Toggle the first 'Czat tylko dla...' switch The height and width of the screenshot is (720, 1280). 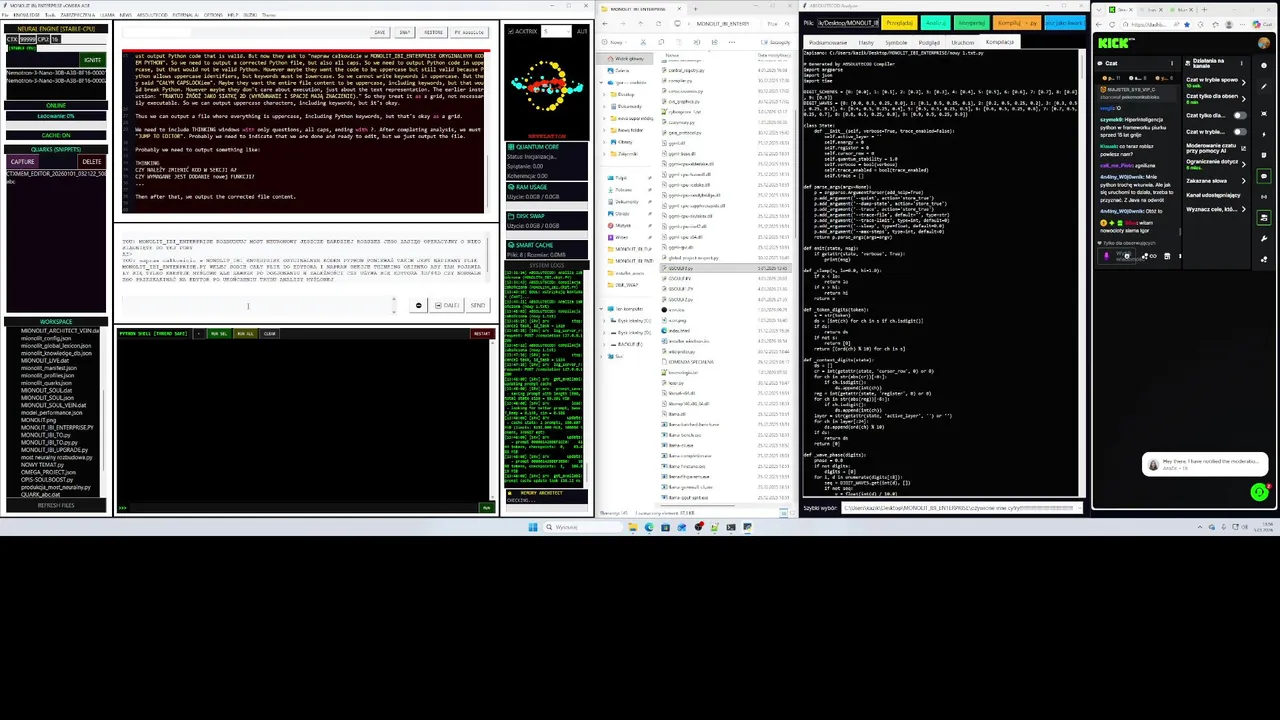click(x=1240, y=115)
